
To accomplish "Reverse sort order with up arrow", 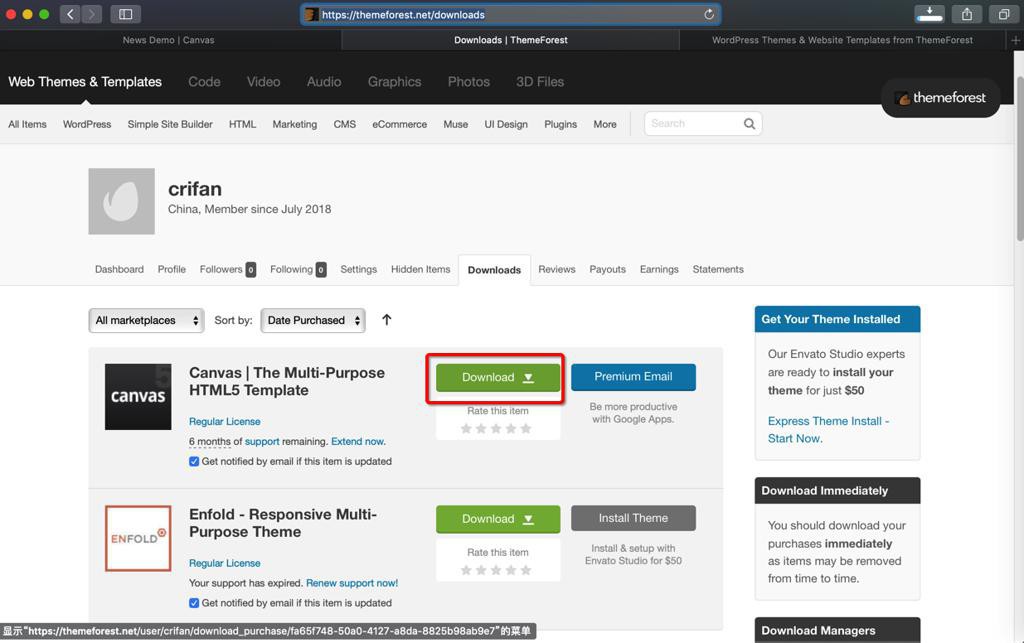I will [x=387, y=320].
